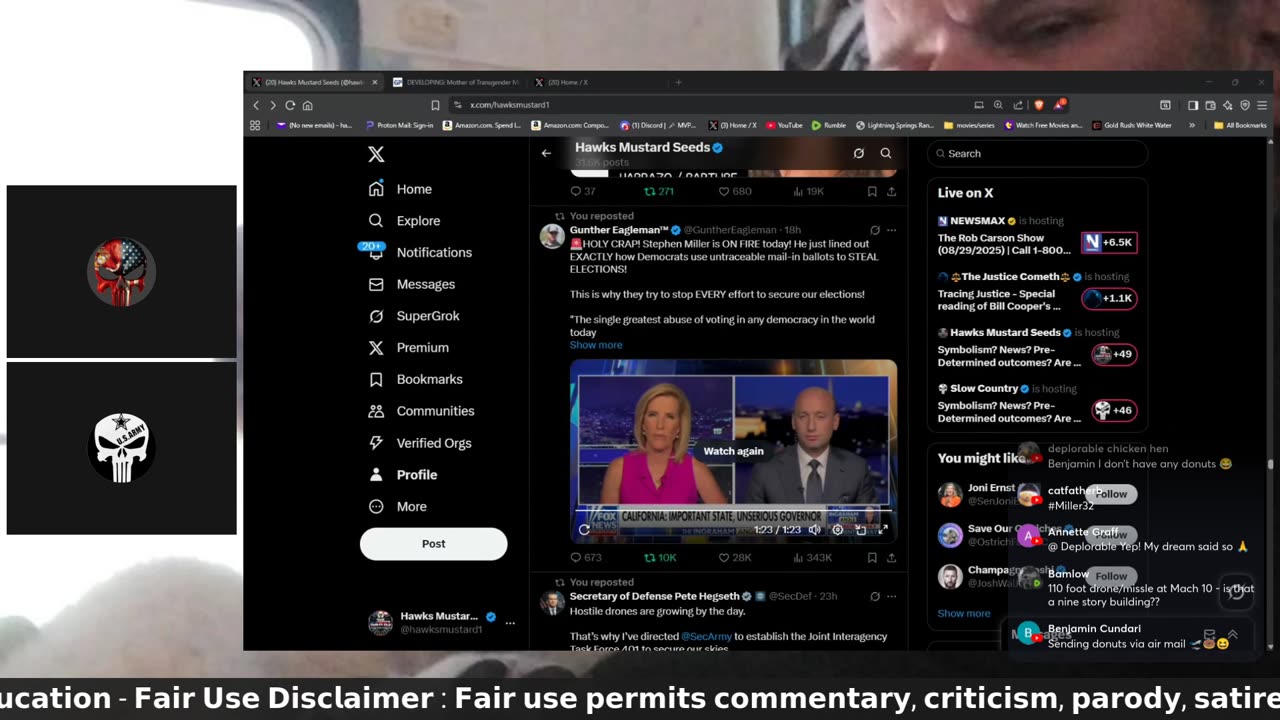The image size is (1280, 720).
Task: Share the post with 19K views
Action: point(891,192)
